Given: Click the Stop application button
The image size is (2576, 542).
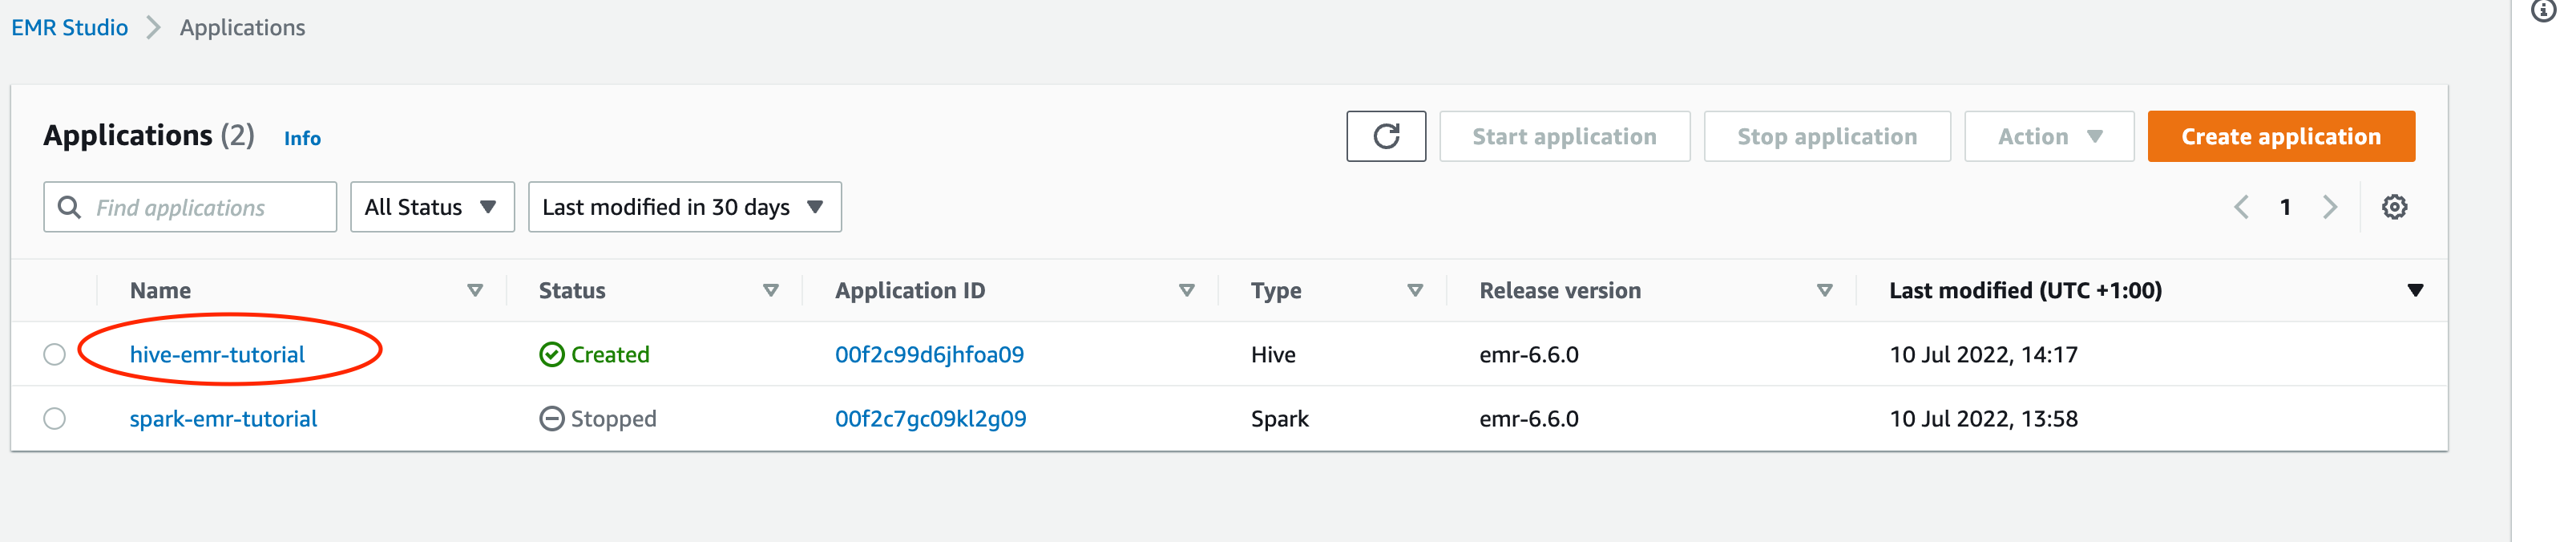Looking at the screenshot, I should tap(1826, 136).
